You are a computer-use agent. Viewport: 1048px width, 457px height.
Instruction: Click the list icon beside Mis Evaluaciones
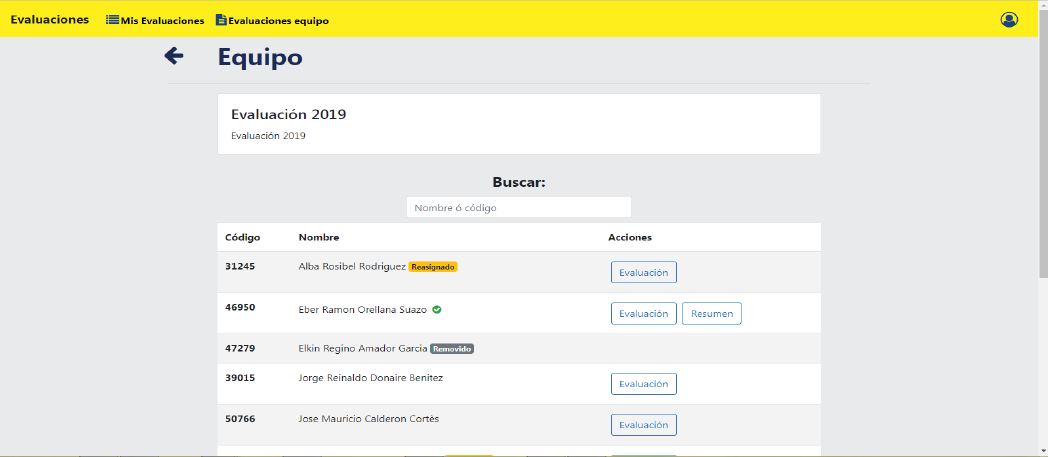112,20
